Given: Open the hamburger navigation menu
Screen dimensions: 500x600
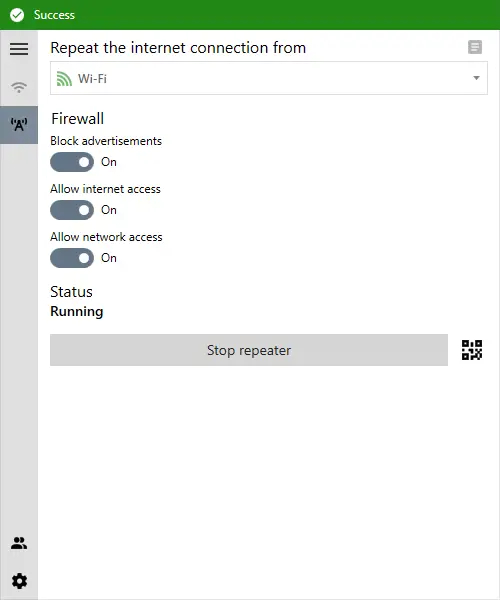Looking at the screenshot, I should (19, 49).
